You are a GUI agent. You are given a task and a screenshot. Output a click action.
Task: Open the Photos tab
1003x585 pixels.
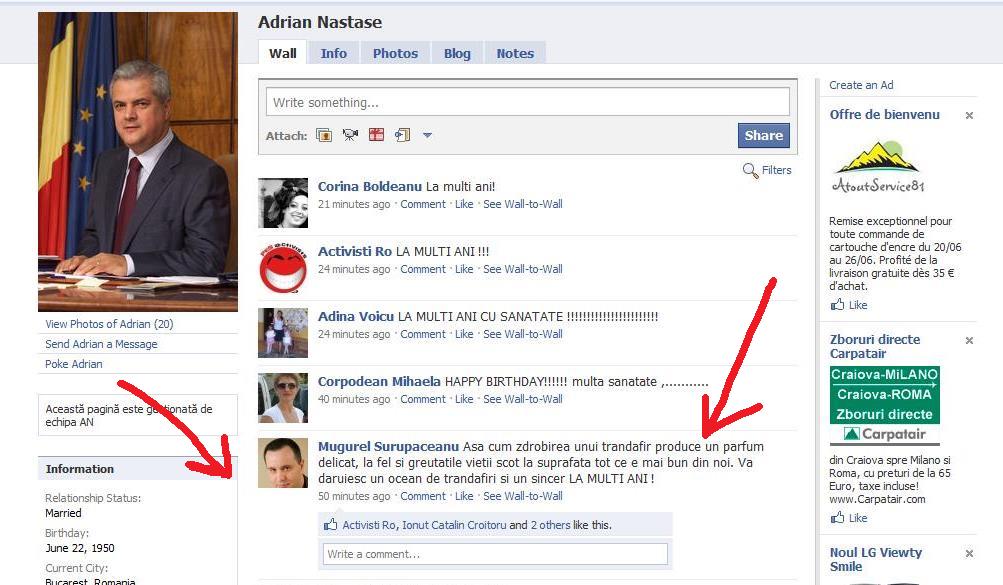395,54
